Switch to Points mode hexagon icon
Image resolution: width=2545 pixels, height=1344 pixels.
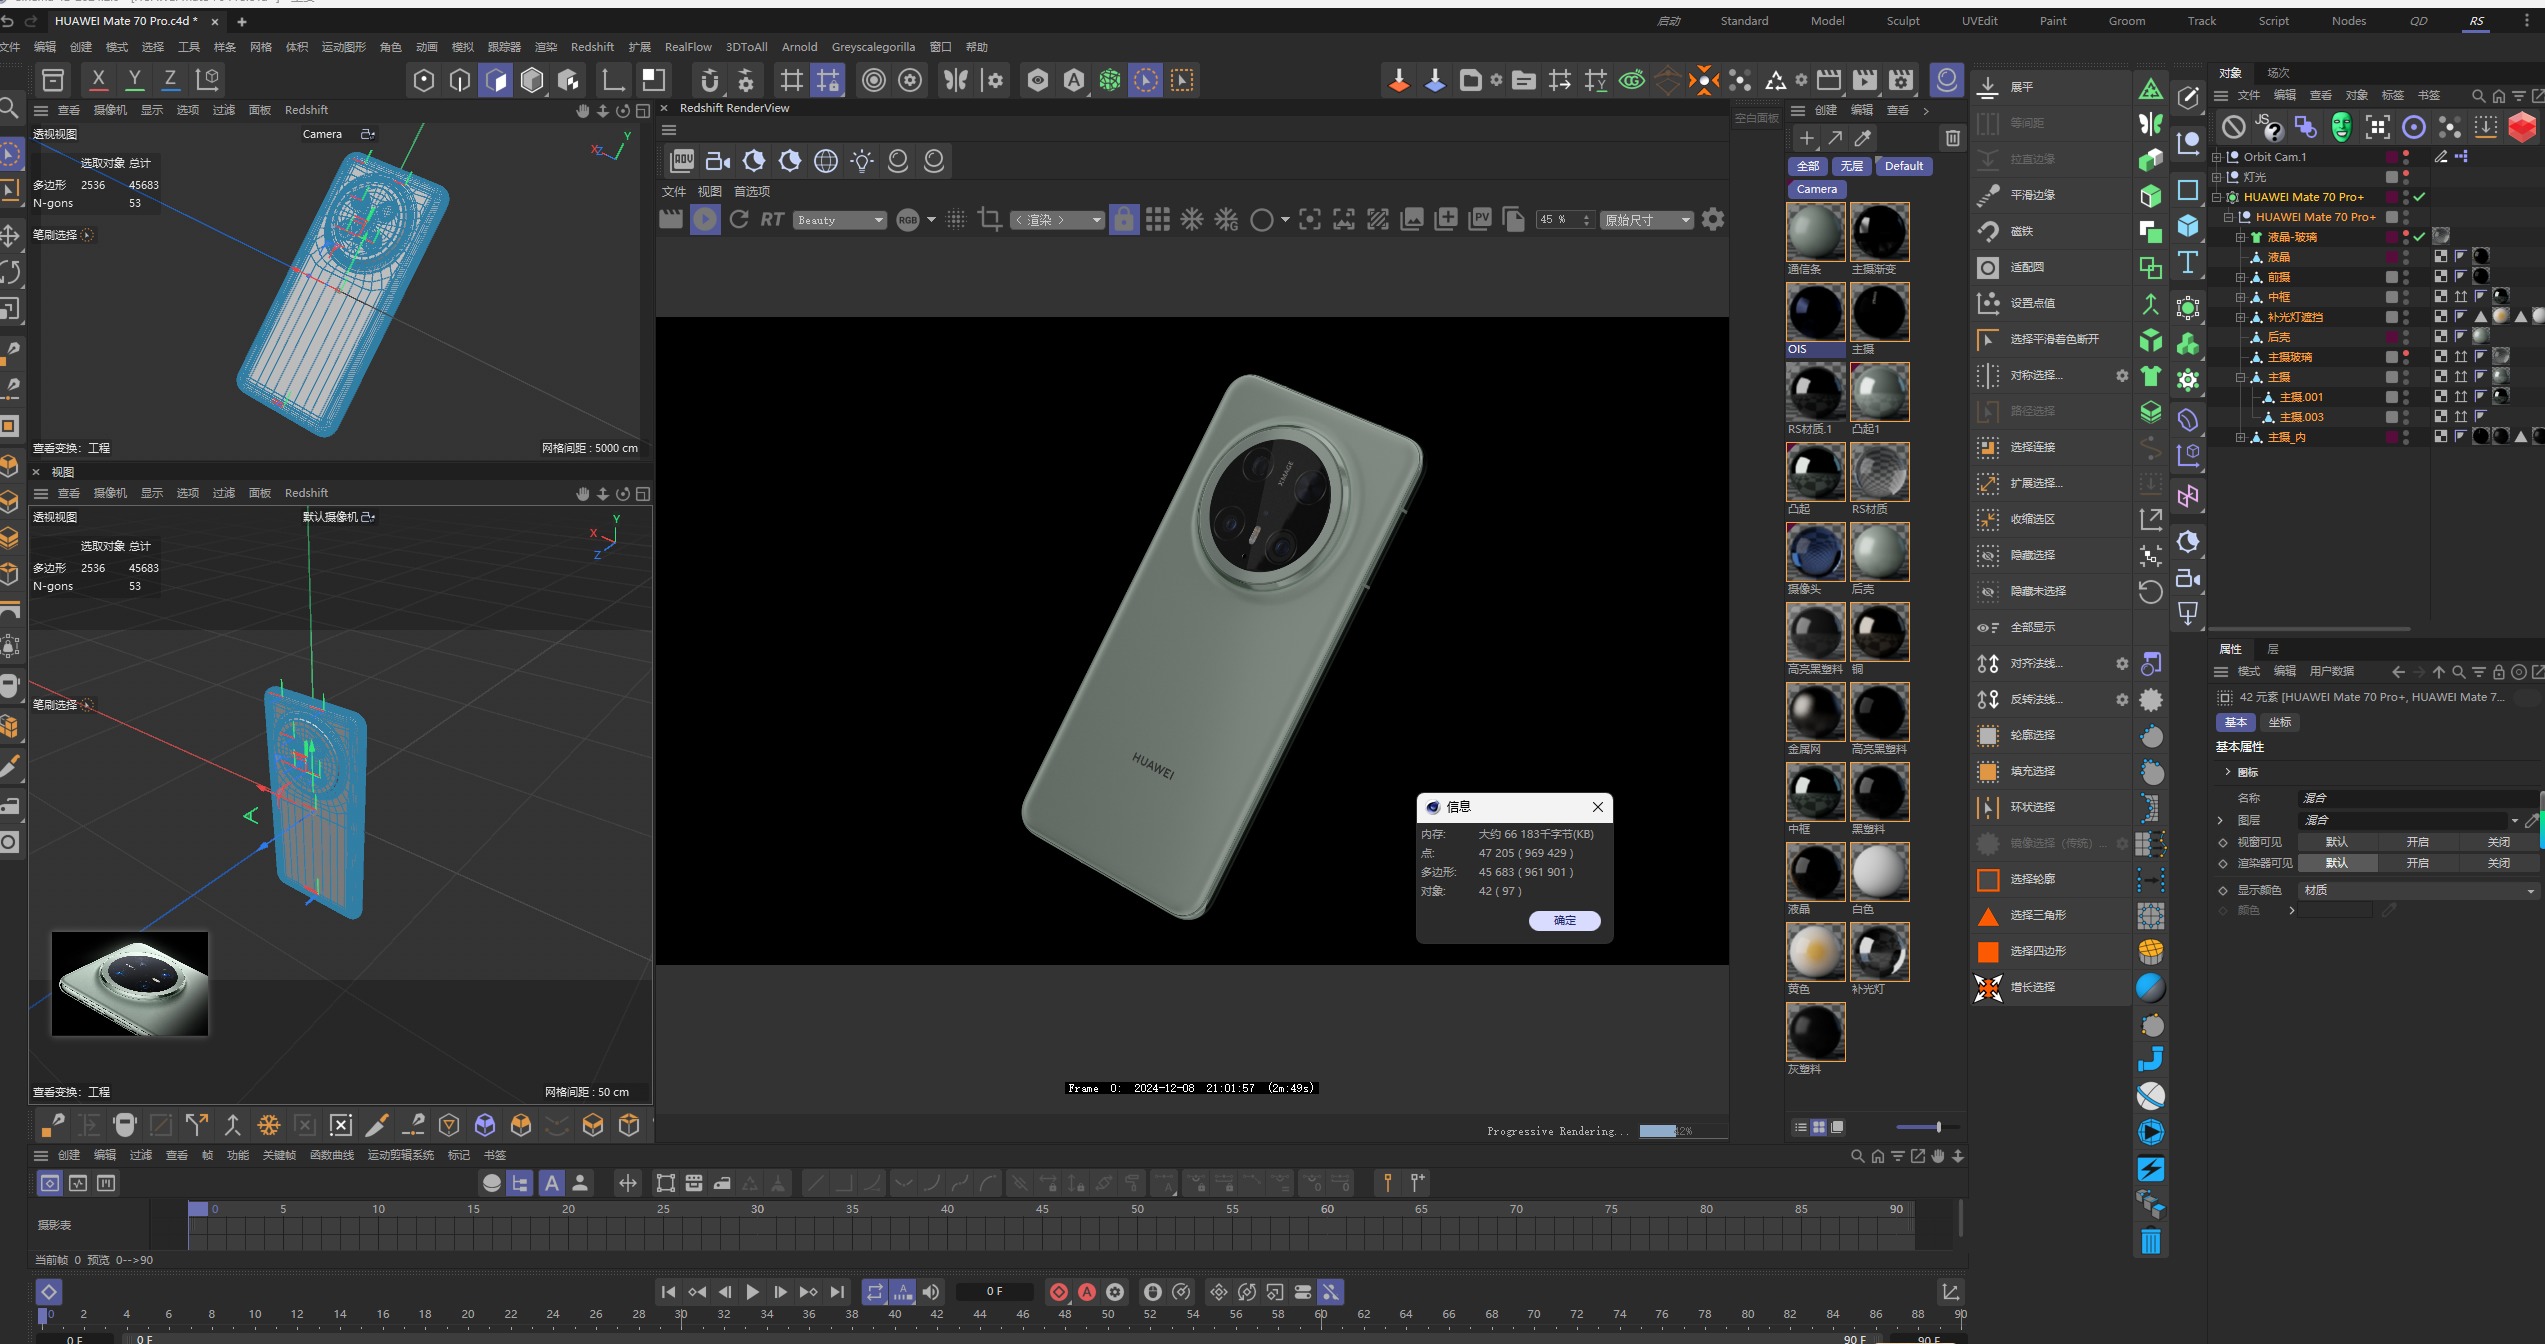(x=424, y=80)
